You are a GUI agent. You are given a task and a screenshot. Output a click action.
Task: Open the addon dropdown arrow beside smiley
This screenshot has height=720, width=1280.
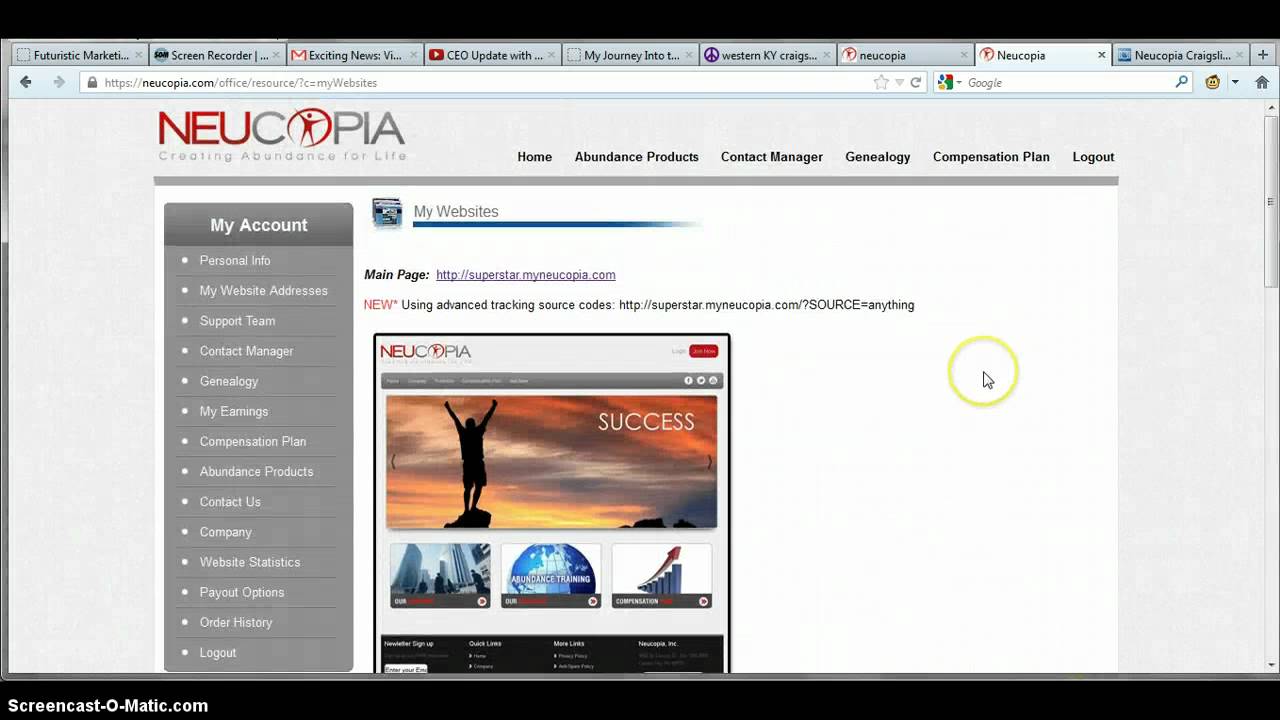coord(1235,82)
